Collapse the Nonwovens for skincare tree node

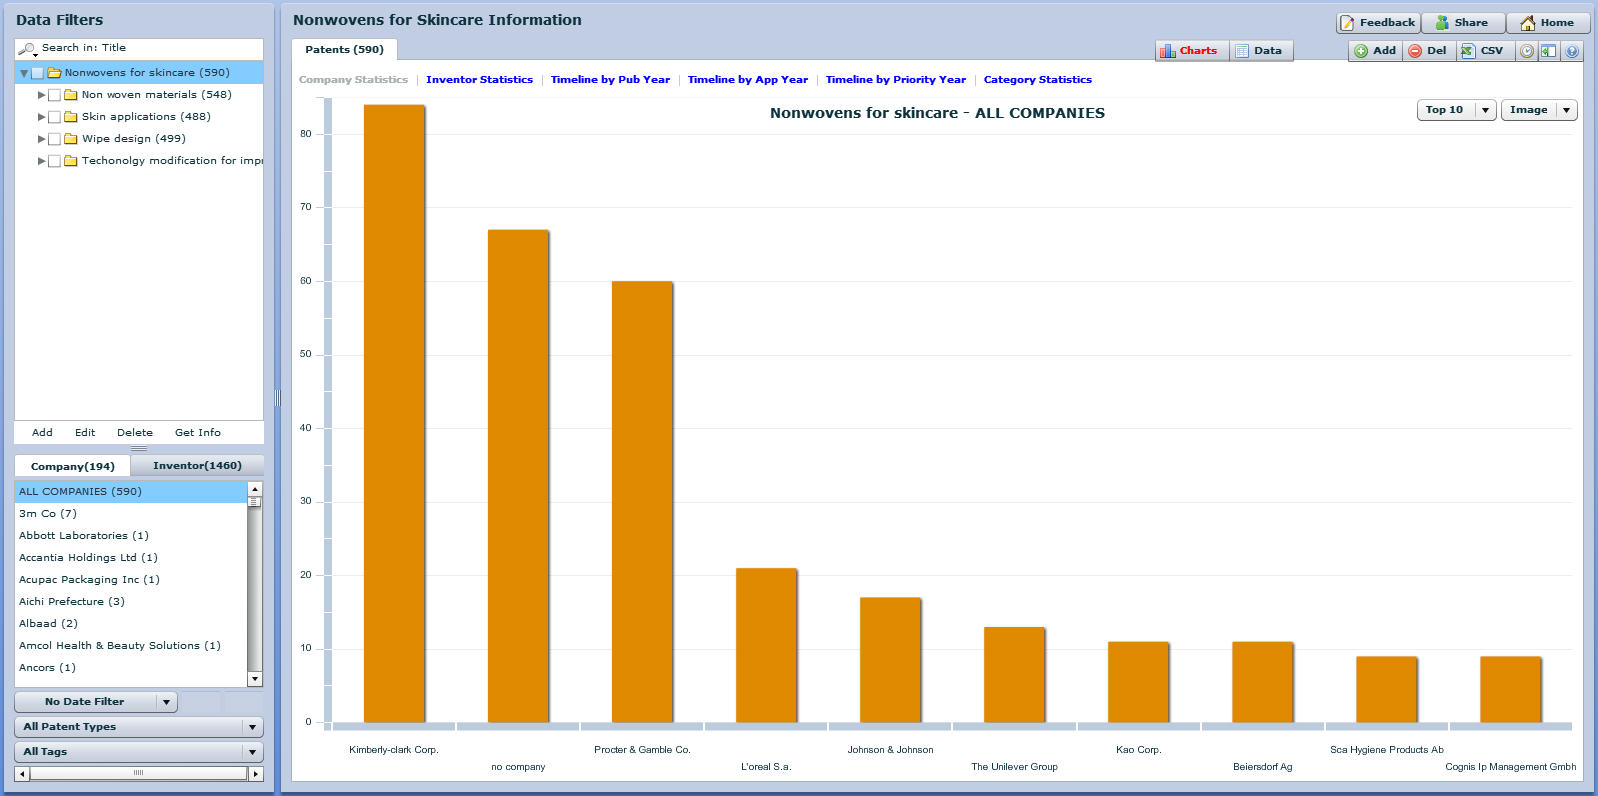pos(24,73)
